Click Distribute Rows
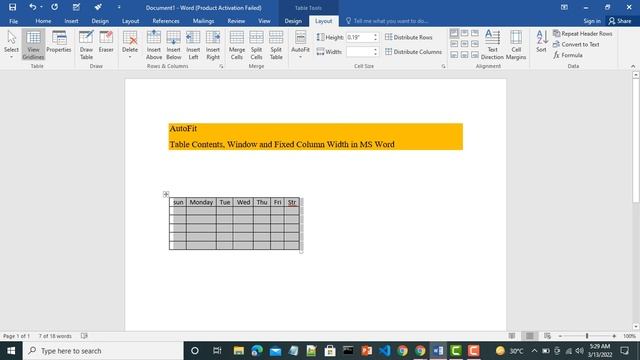 click(x=409, y=37)
